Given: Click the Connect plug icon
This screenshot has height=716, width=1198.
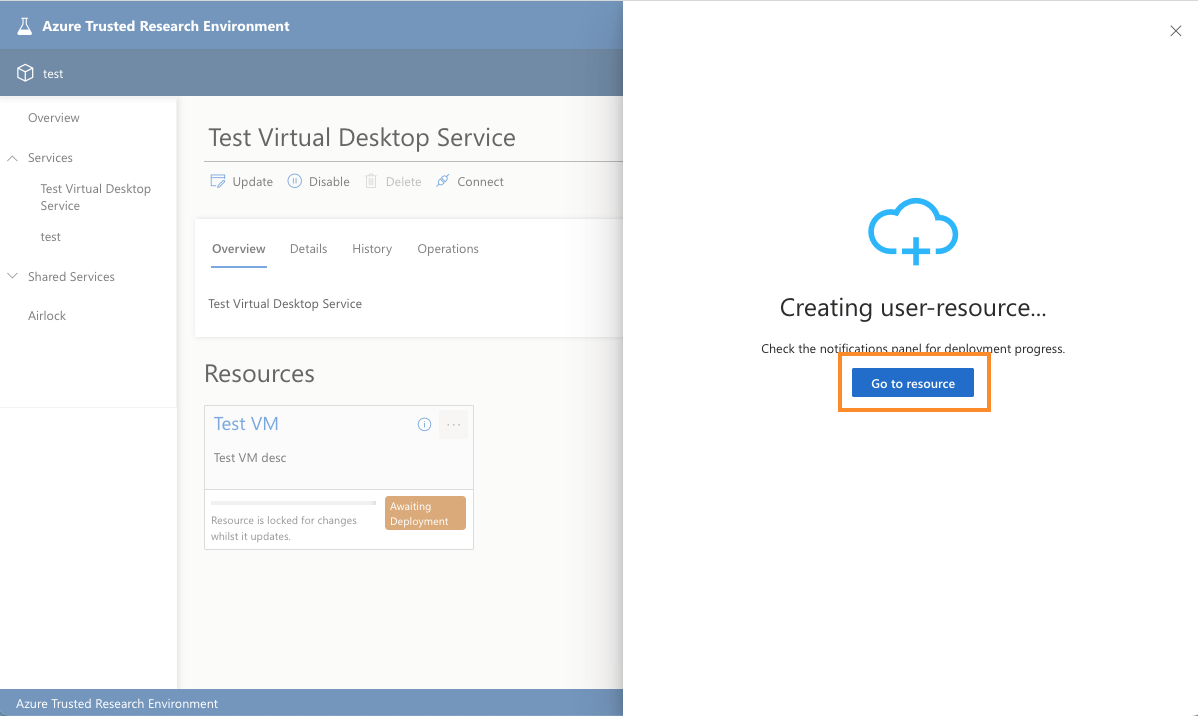Looking at the screenshot, I should [x=443, y=181].
